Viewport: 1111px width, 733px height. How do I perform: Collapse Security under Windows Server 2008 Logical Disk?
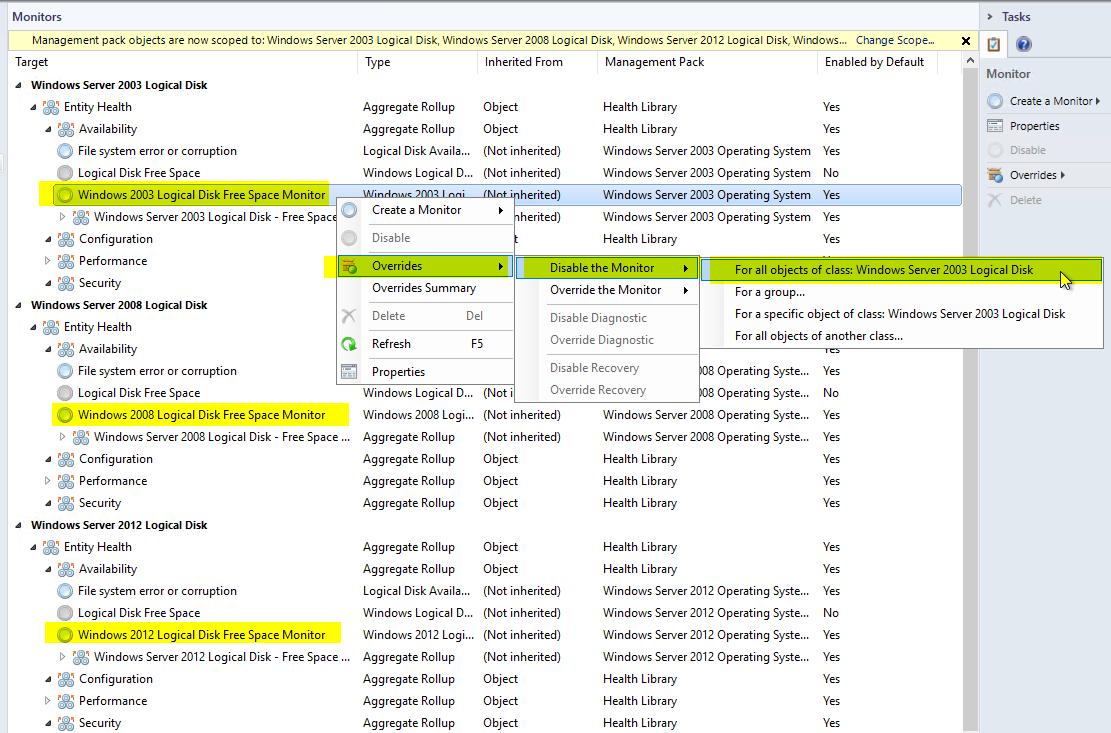(x=47, y=503)
